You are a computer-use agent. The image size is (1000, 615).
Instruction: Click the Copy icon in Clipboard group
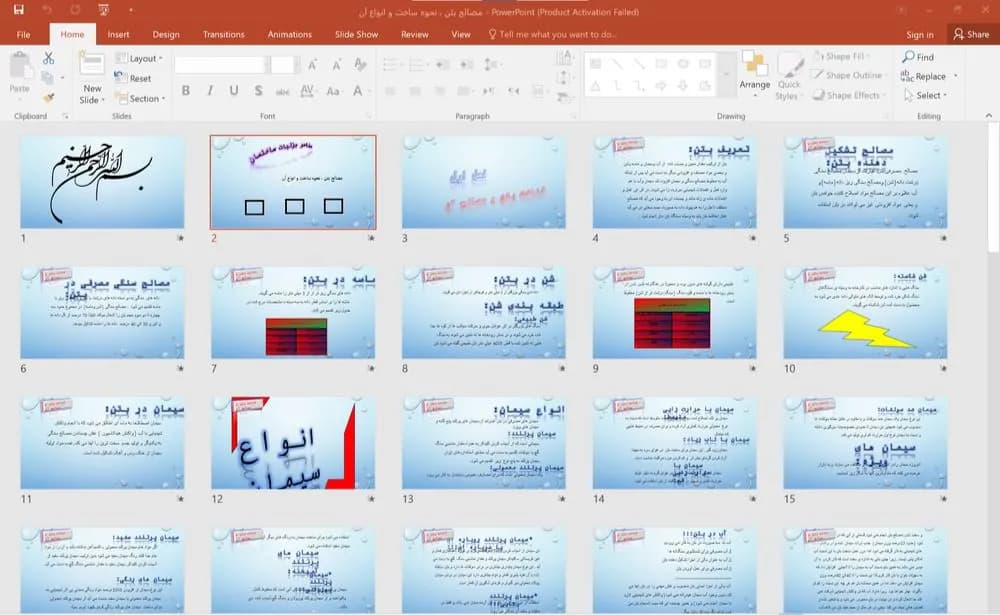(47, 77)
